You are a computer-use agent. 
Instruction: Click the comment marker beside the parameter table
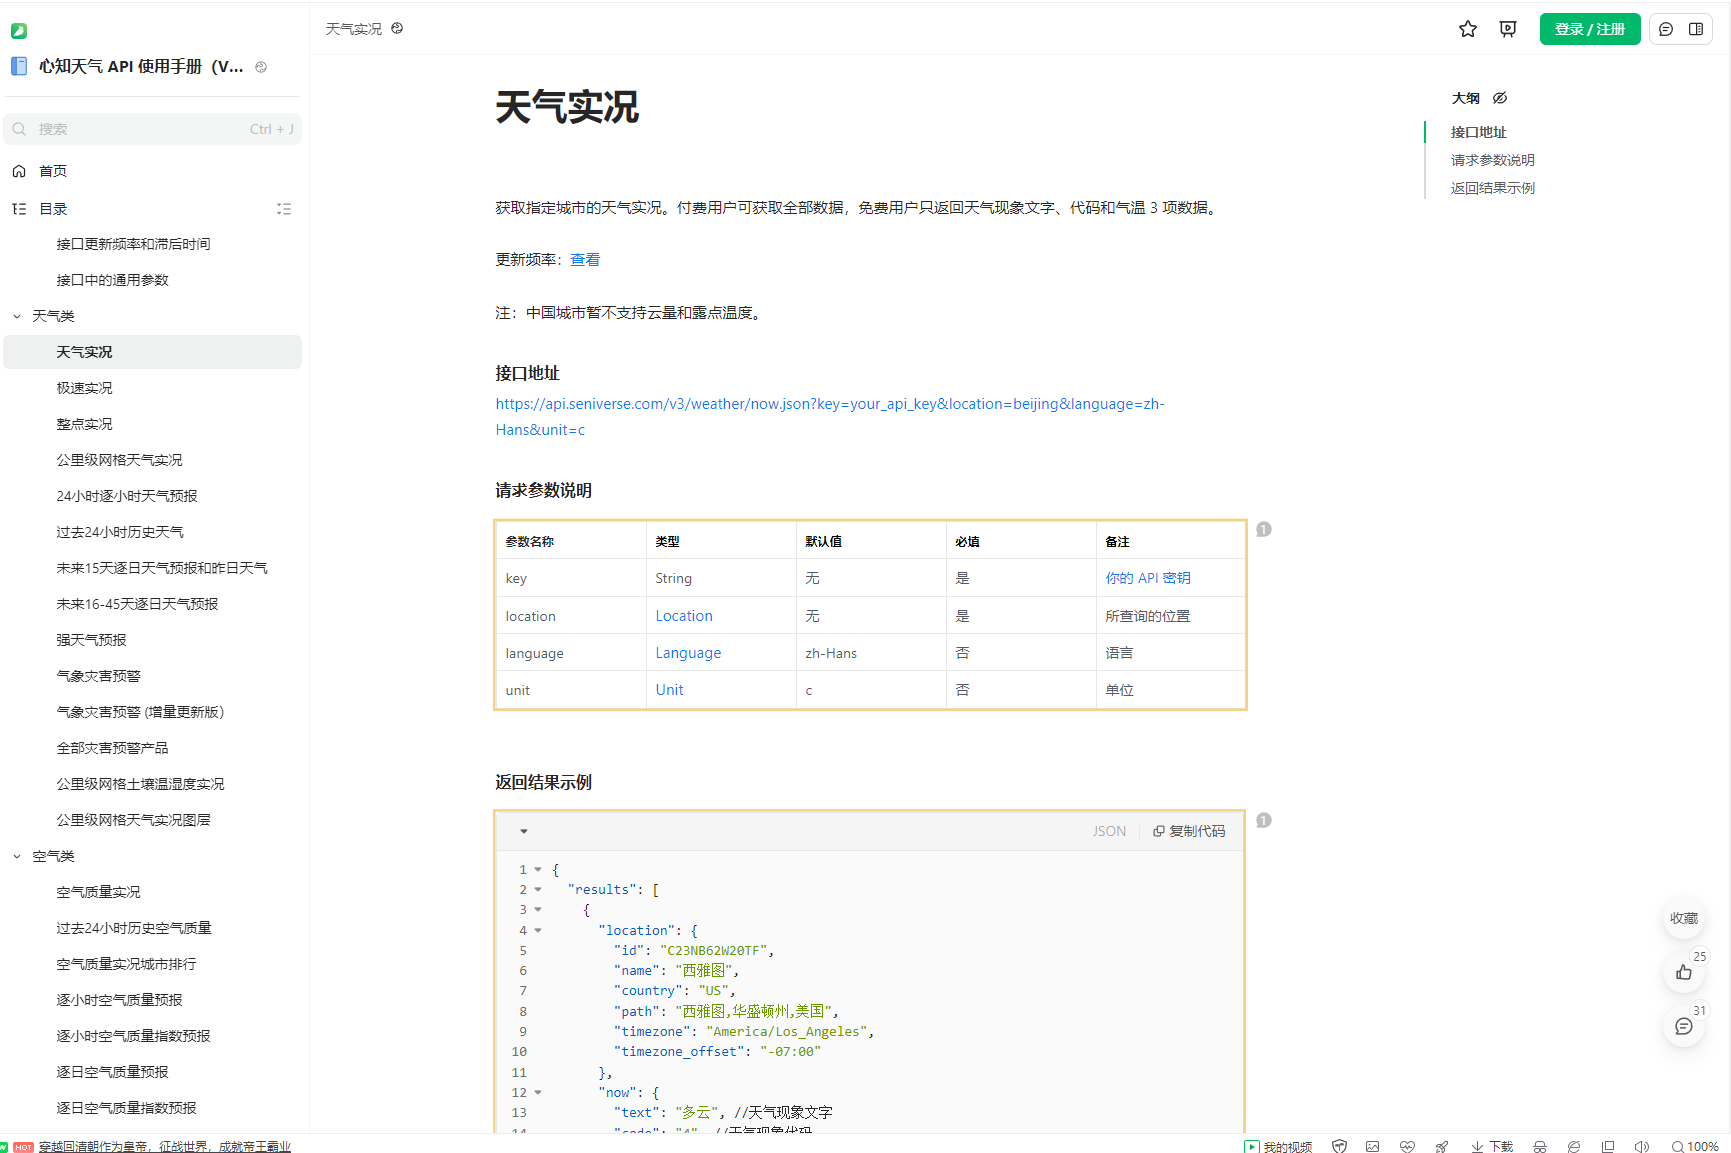(x=1264, y=529)
